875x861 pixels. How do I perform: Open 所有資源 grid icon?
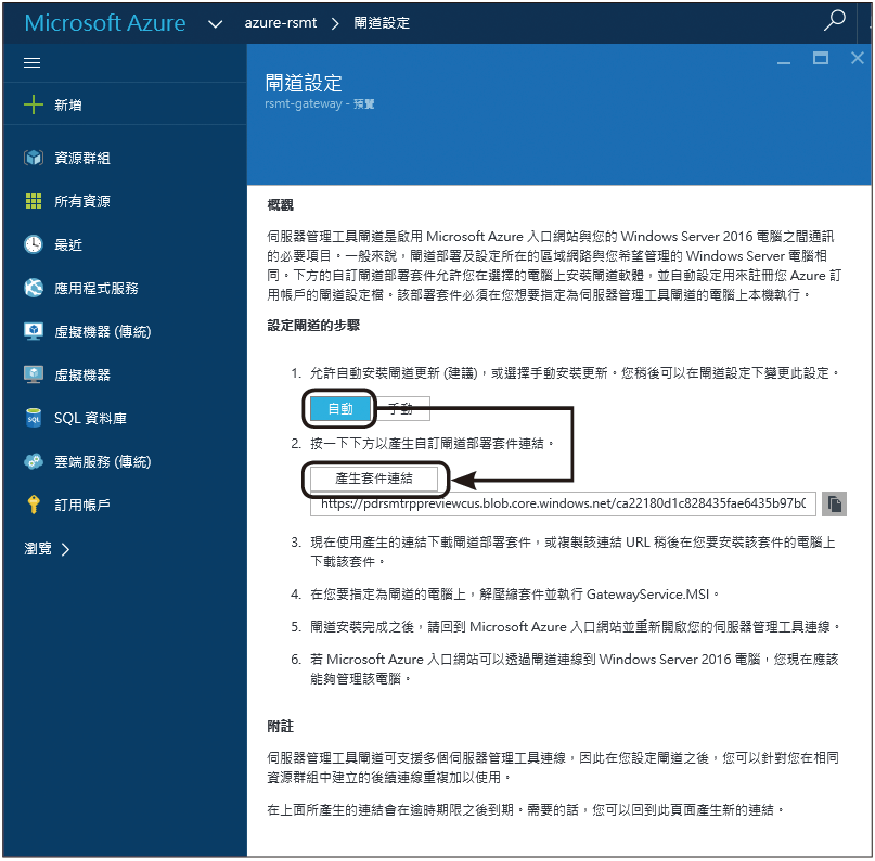point(33,201)
